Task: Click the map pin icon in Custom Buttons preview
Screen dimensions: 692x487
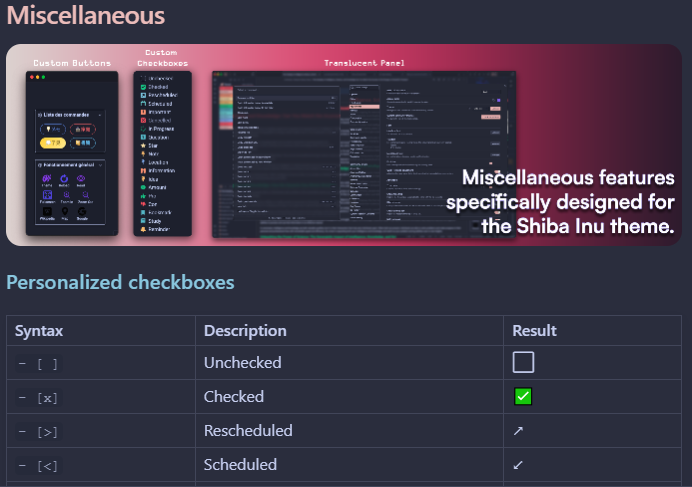Action: (65, 211)
